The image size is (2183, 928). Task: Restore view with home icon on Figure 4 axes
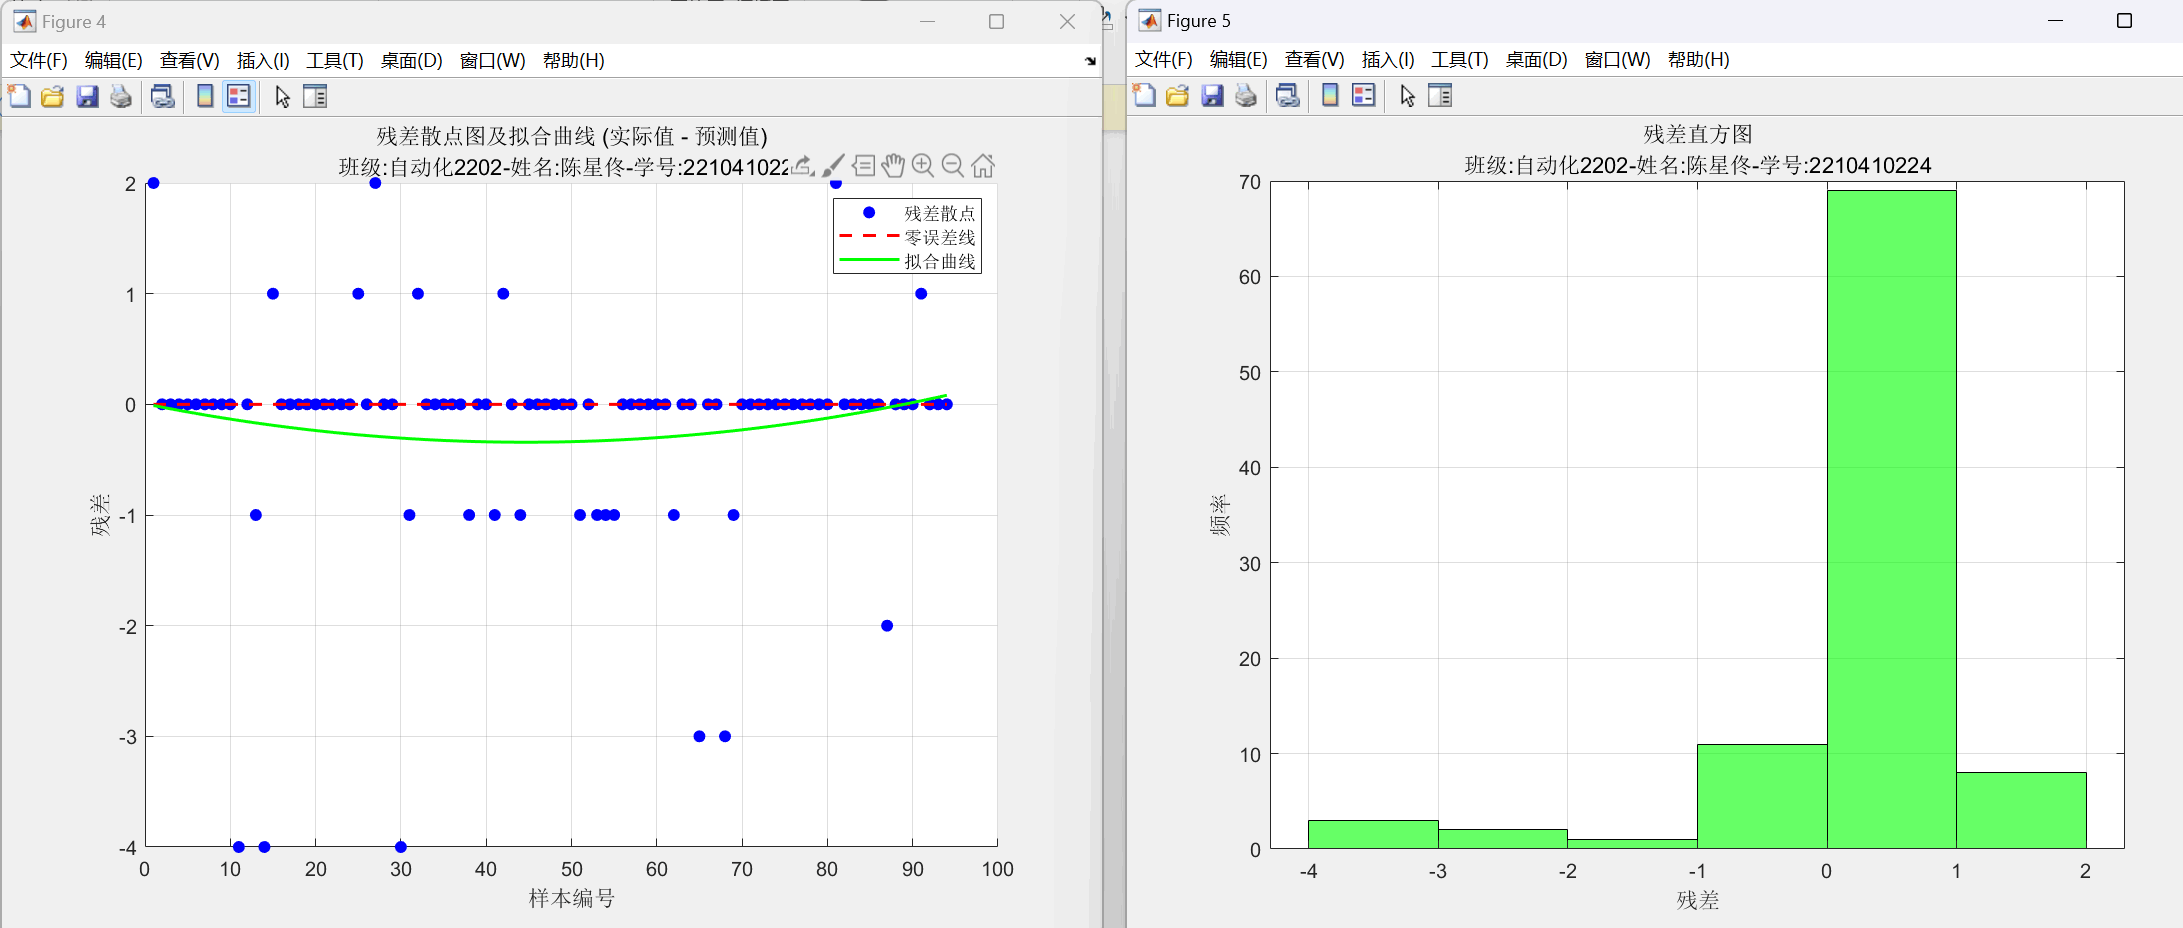(x=983, y=166)
